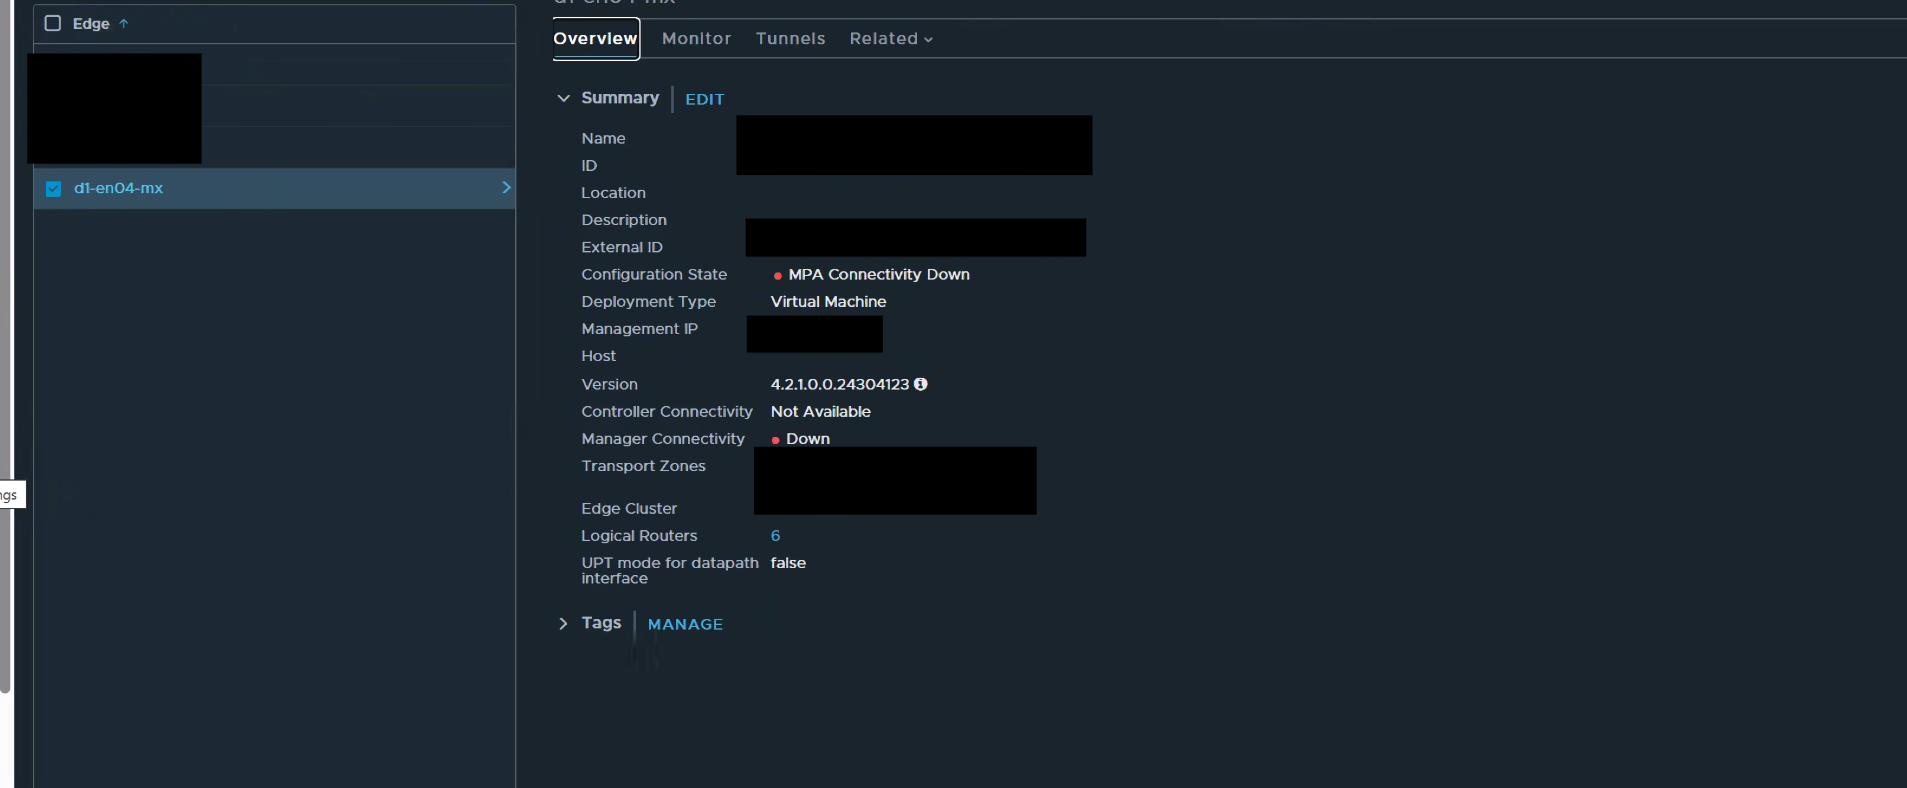Click the Edge column header label

[91, 24]
